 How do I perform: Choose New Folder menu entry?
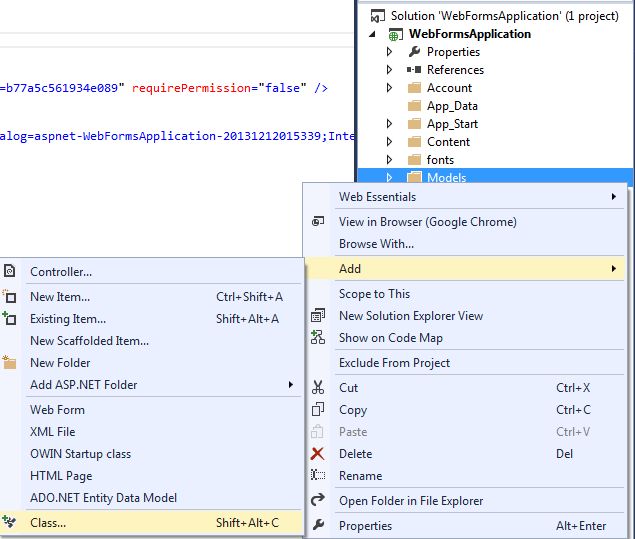[152, 362]
